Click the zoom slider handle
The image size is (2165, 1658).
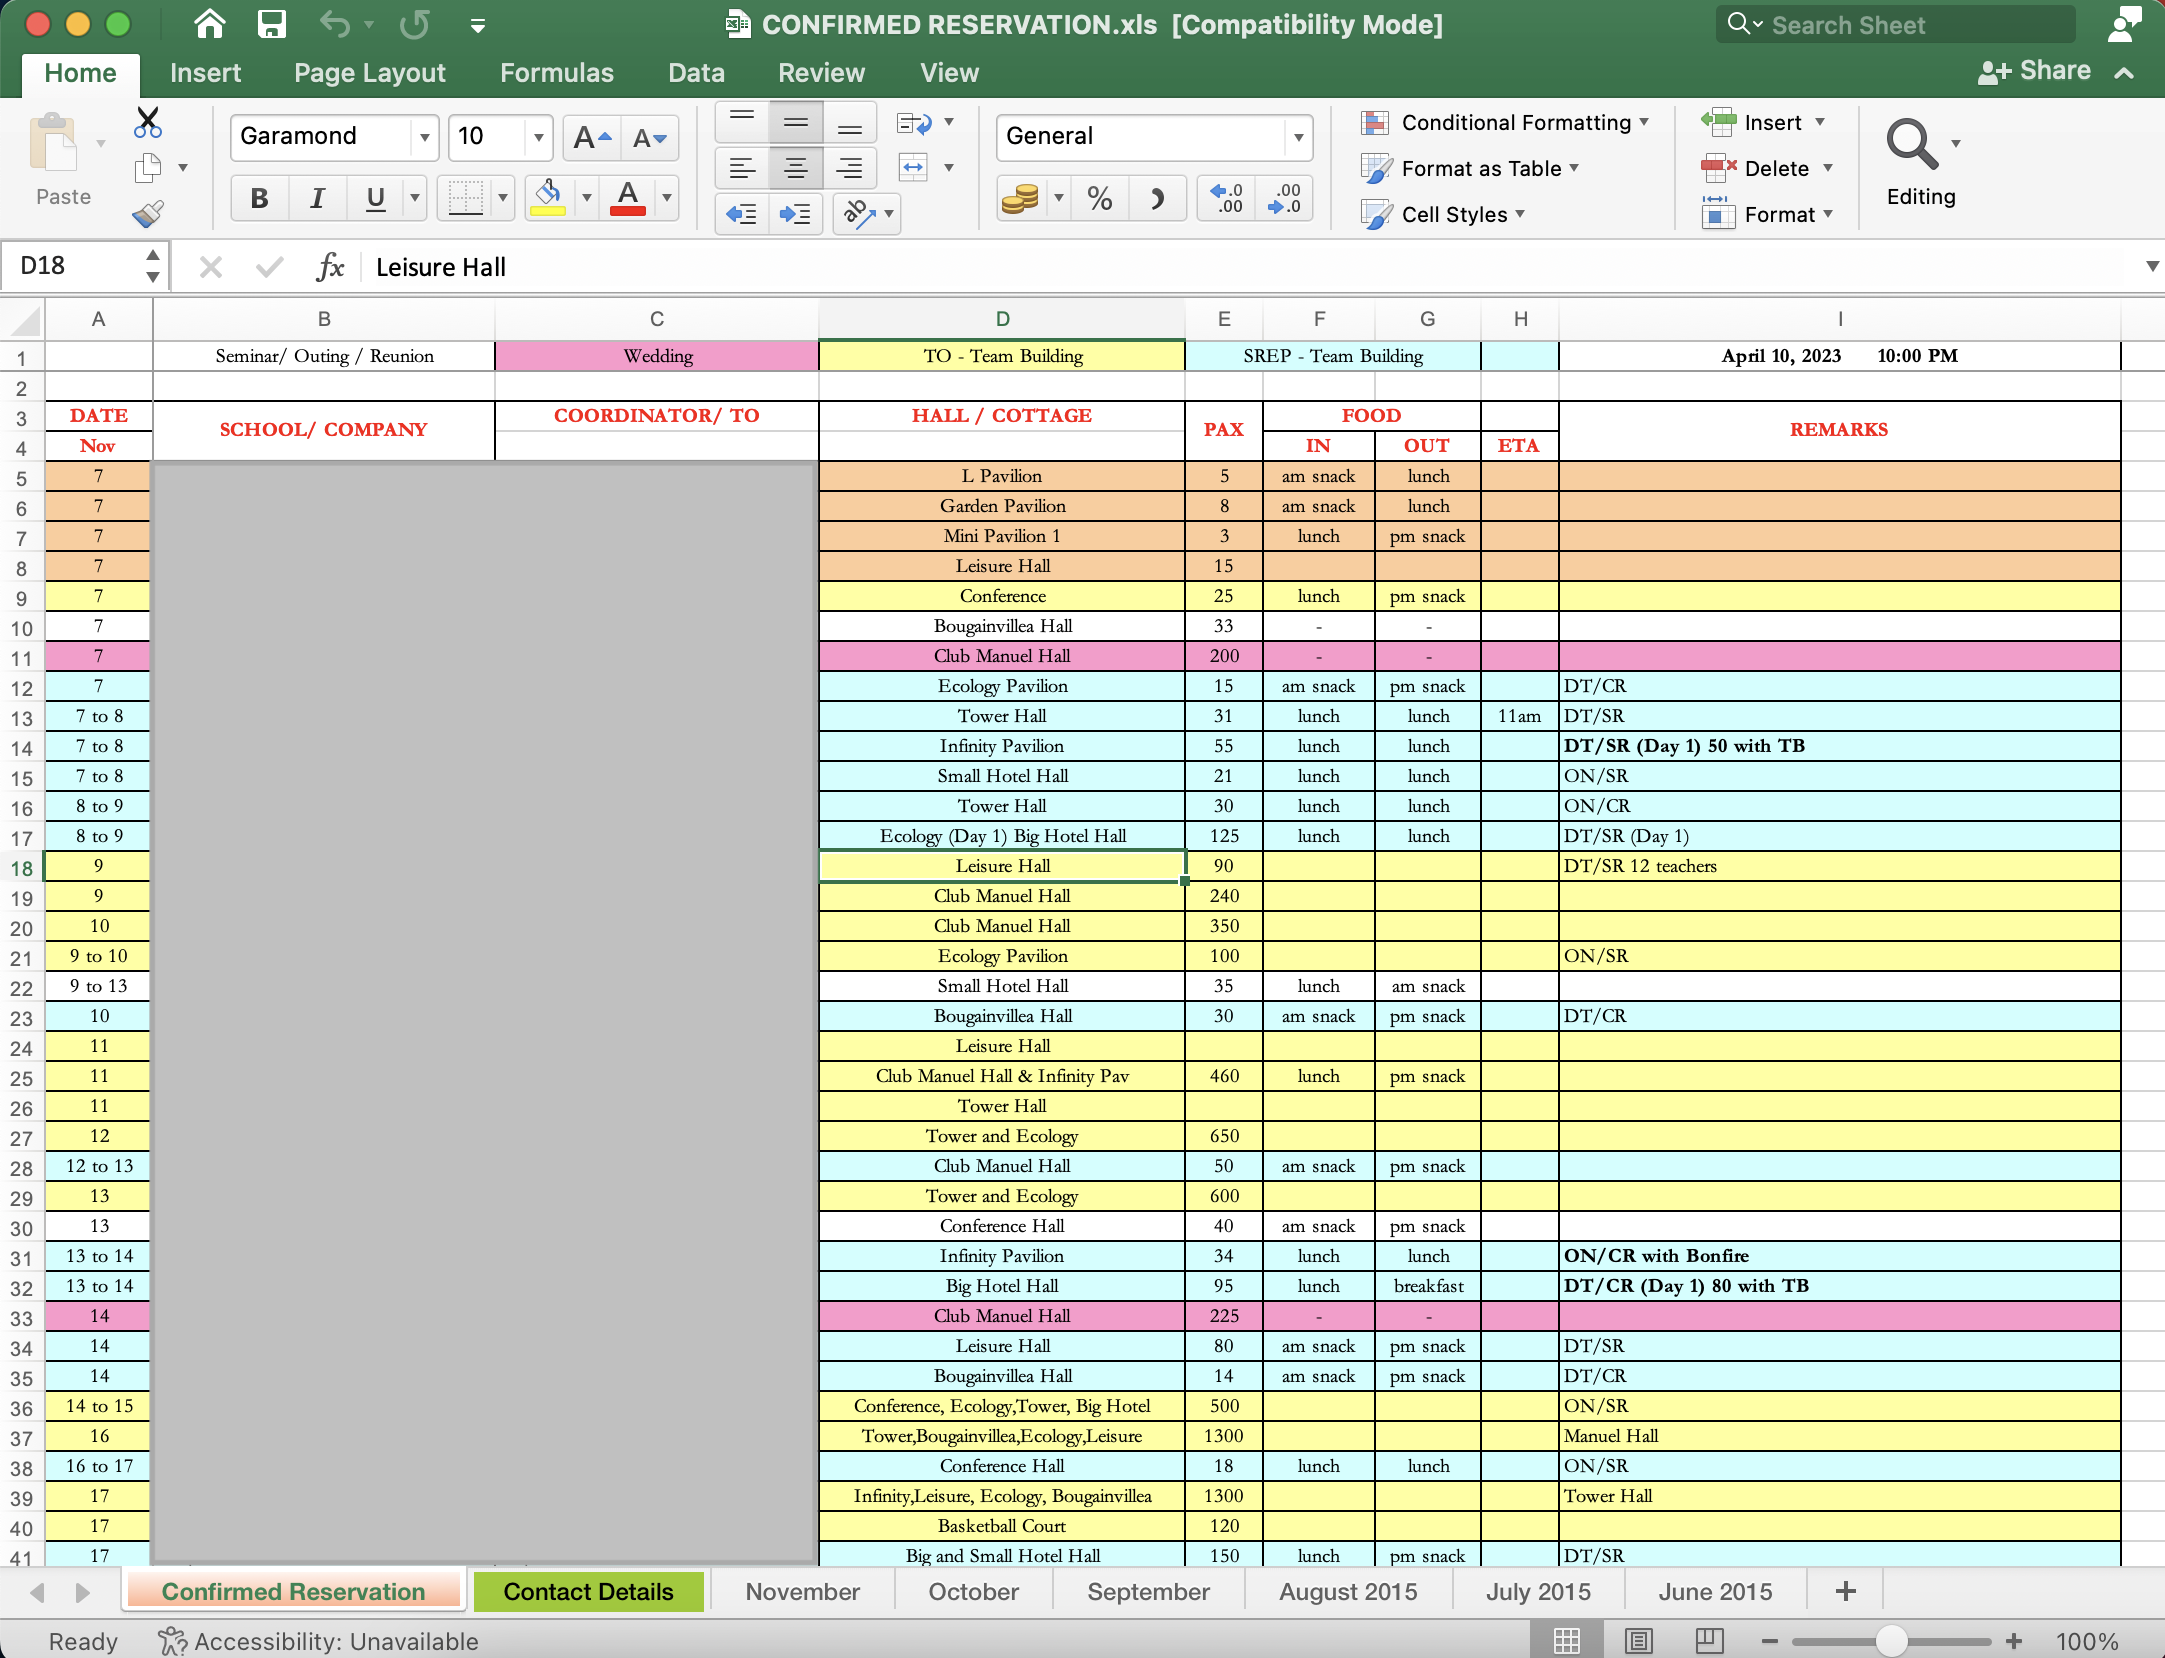(x=1890, y=1641)
